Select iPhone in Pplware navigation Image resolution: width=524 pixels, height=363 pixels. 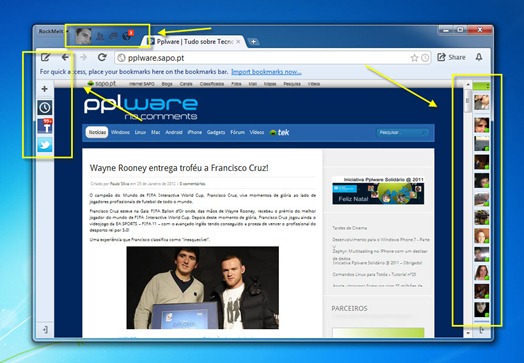tap(194, 132)
